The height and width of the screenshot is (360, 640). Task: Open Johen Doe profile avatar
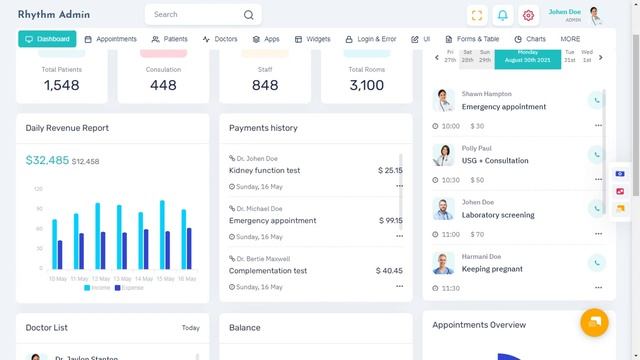click(596, 16)
